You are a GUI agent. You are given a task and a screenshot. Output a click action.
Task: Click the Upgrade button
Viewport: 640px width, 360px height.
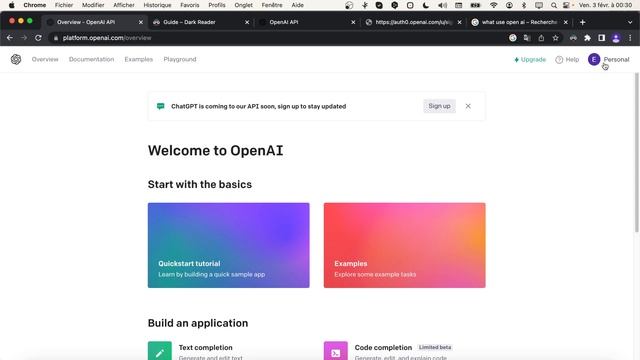click(x=530, y=60)
